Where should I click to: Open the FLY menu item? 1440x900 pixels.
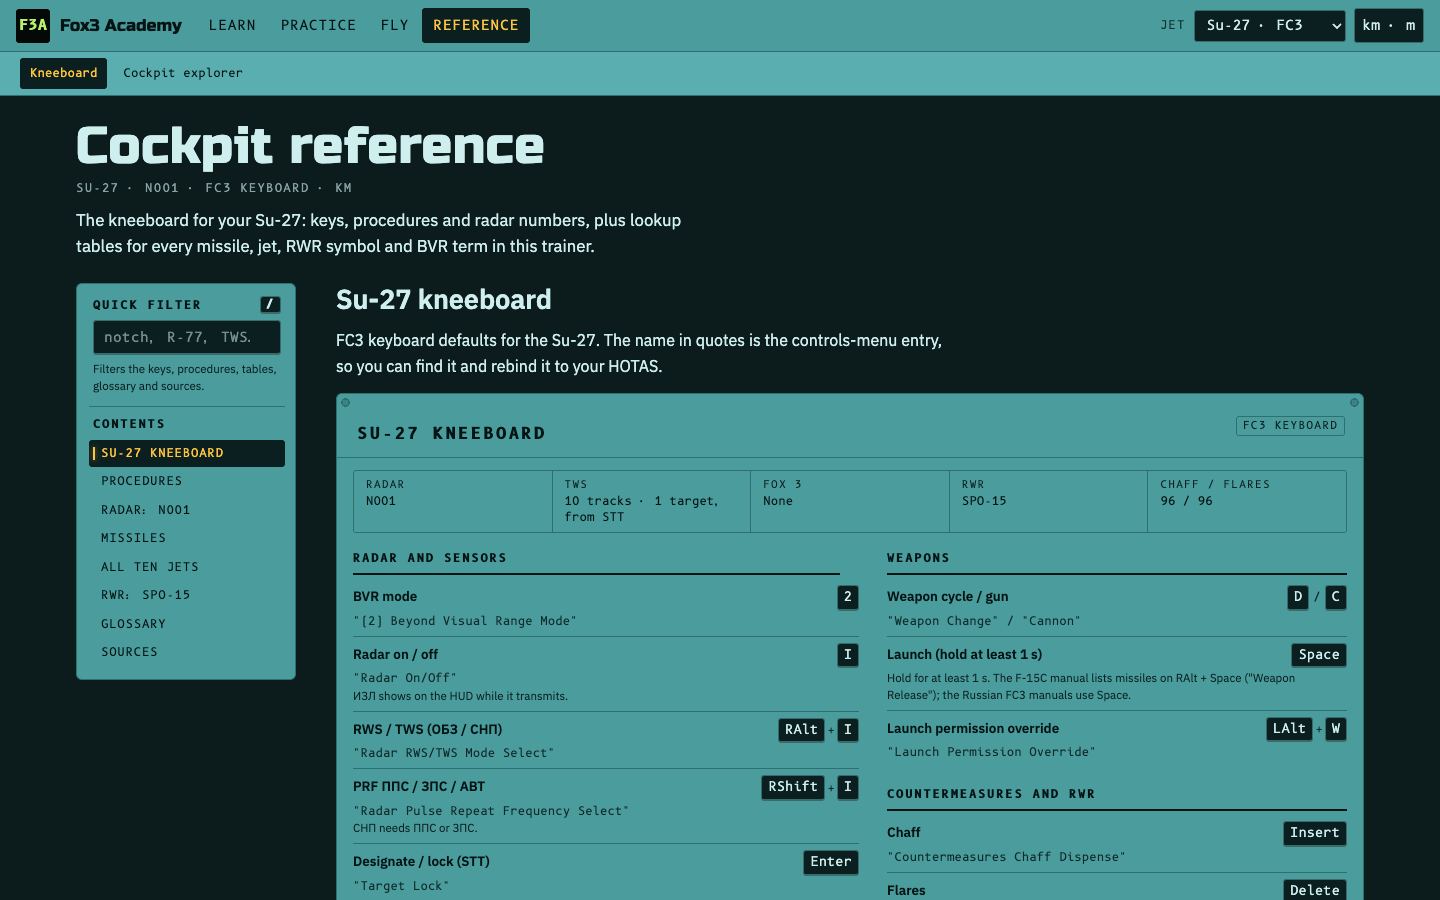(x=395, y=25)
